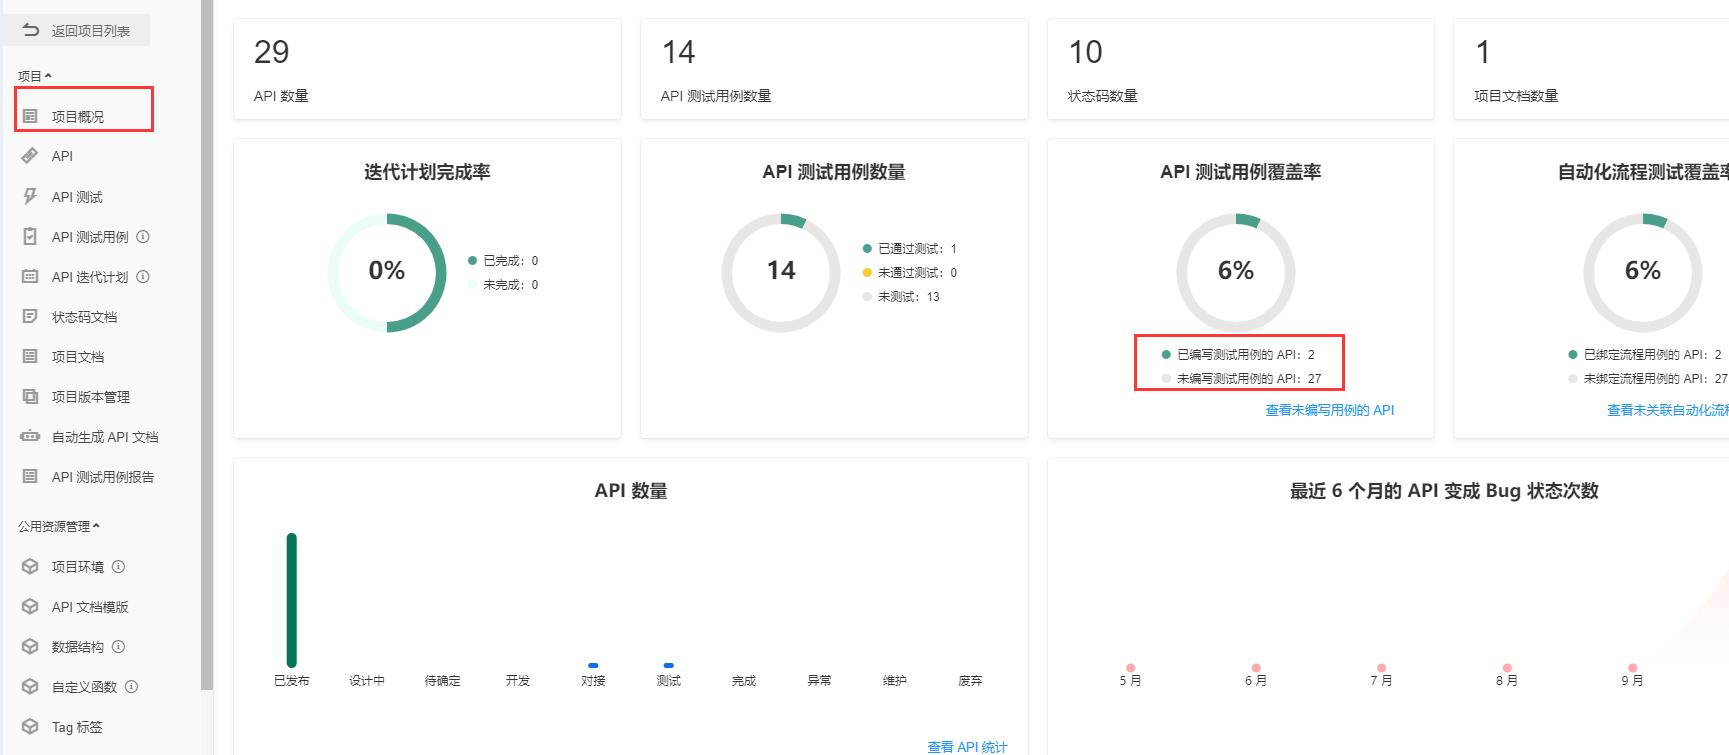This screenshot has height=755, width=1729.
Task: Click the 5 月 data point
Action: click(x=1130, y=667)
